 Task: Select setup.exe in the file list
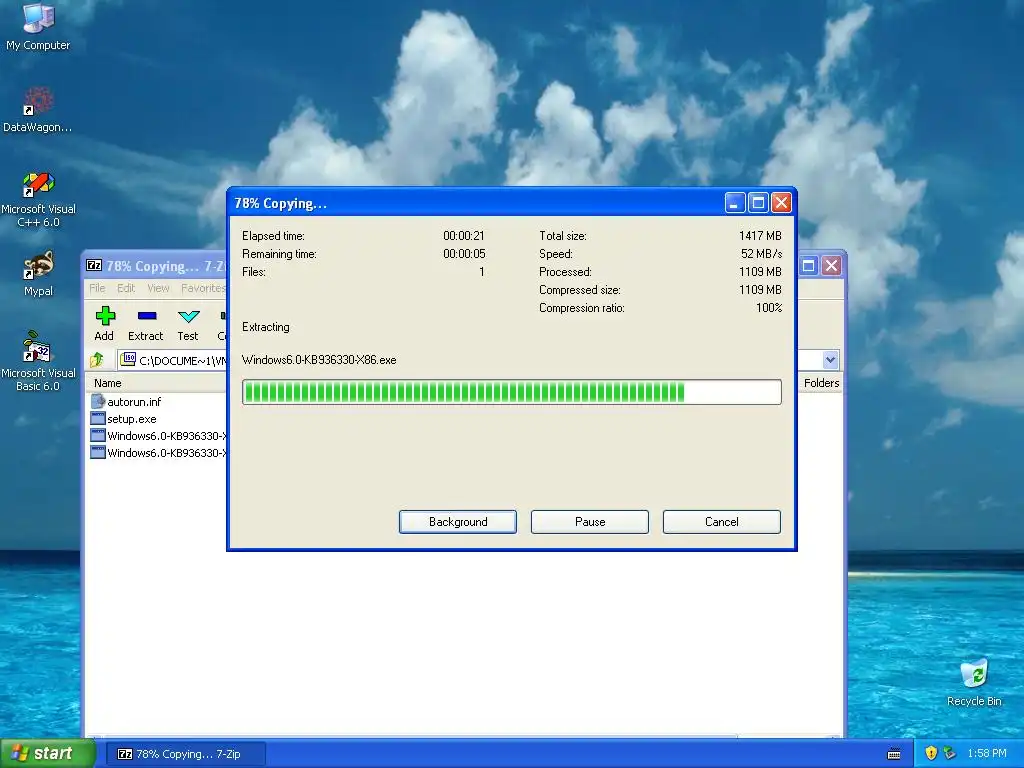(131, 419)
